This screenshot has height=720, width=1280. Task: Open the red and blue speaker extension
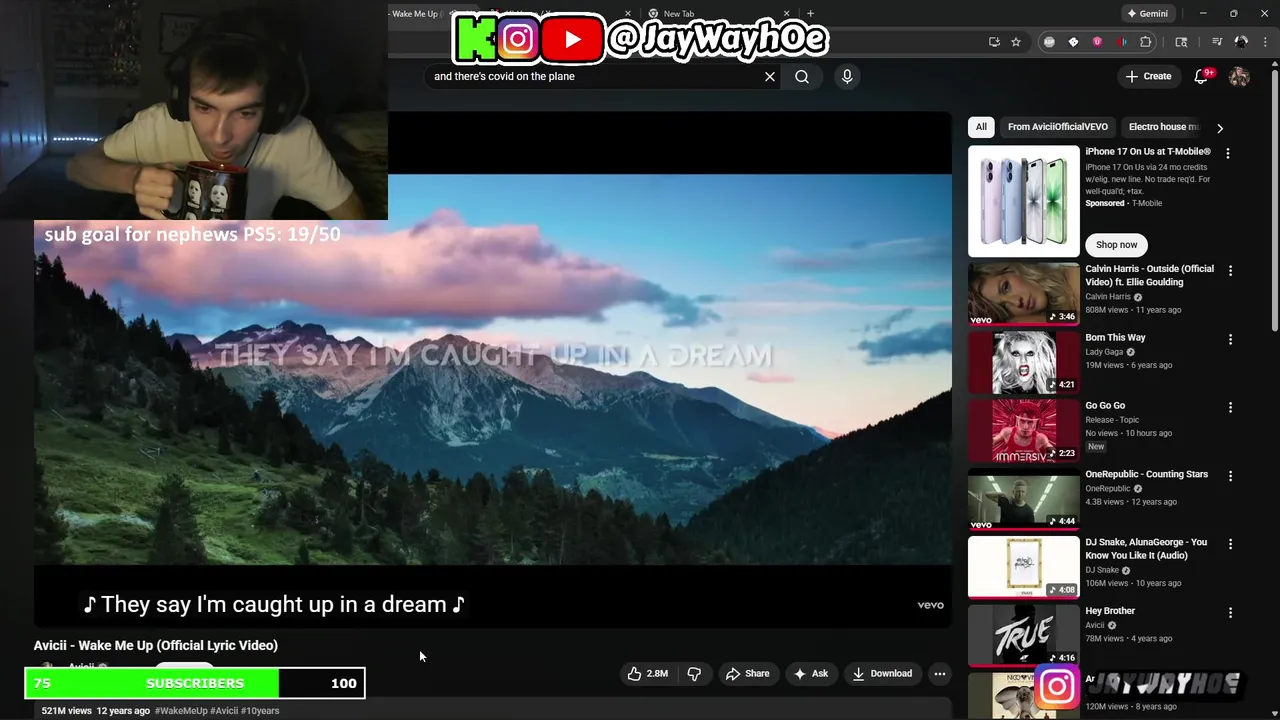tap(1121, 42)
